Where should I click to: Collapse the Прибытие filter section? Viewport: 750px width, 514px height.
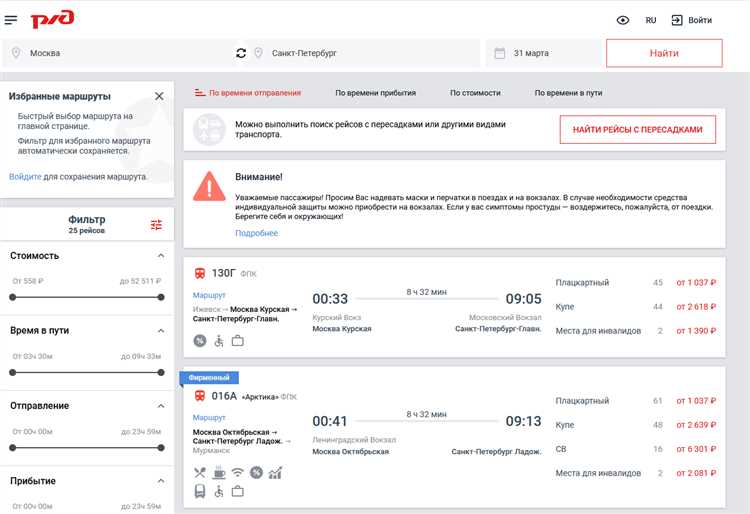(x=161, y=481)
